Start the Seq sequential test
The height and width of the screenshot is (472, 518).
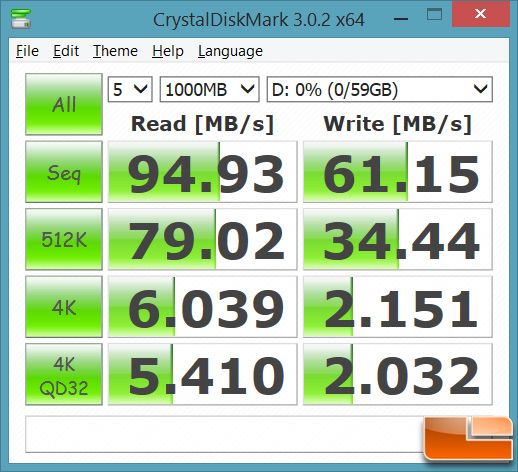(64, 172)
